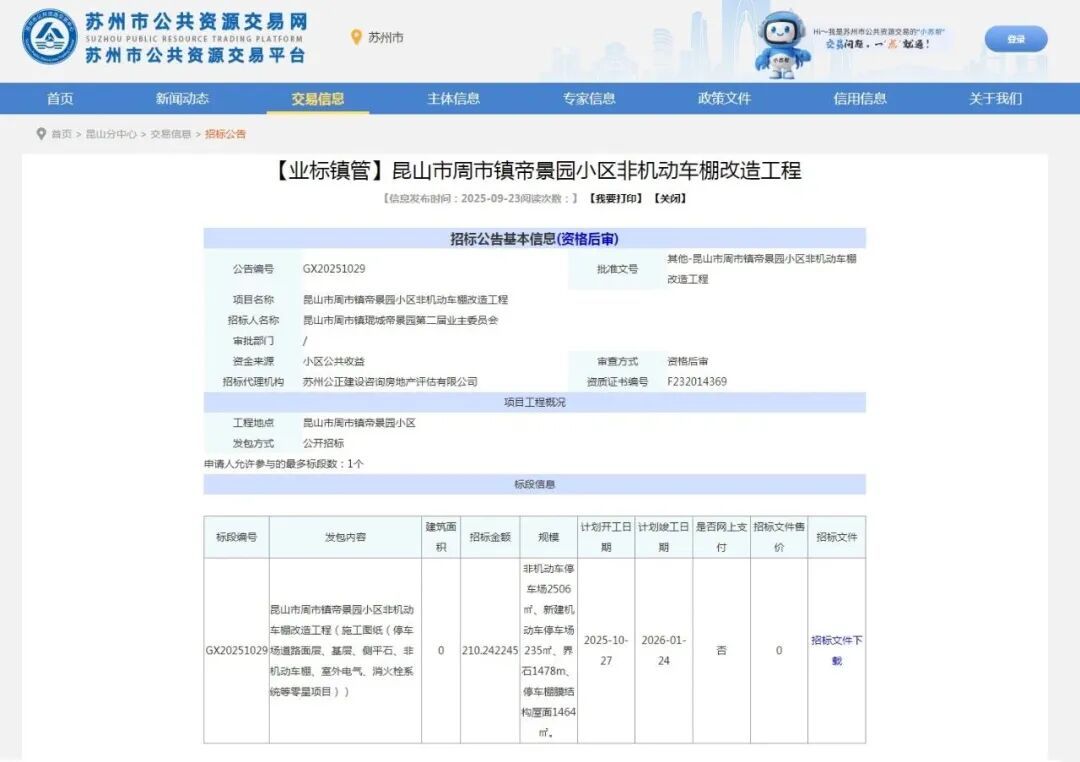
Task: Click the contracting method value 公开招标
Action: tap(323, 443)
